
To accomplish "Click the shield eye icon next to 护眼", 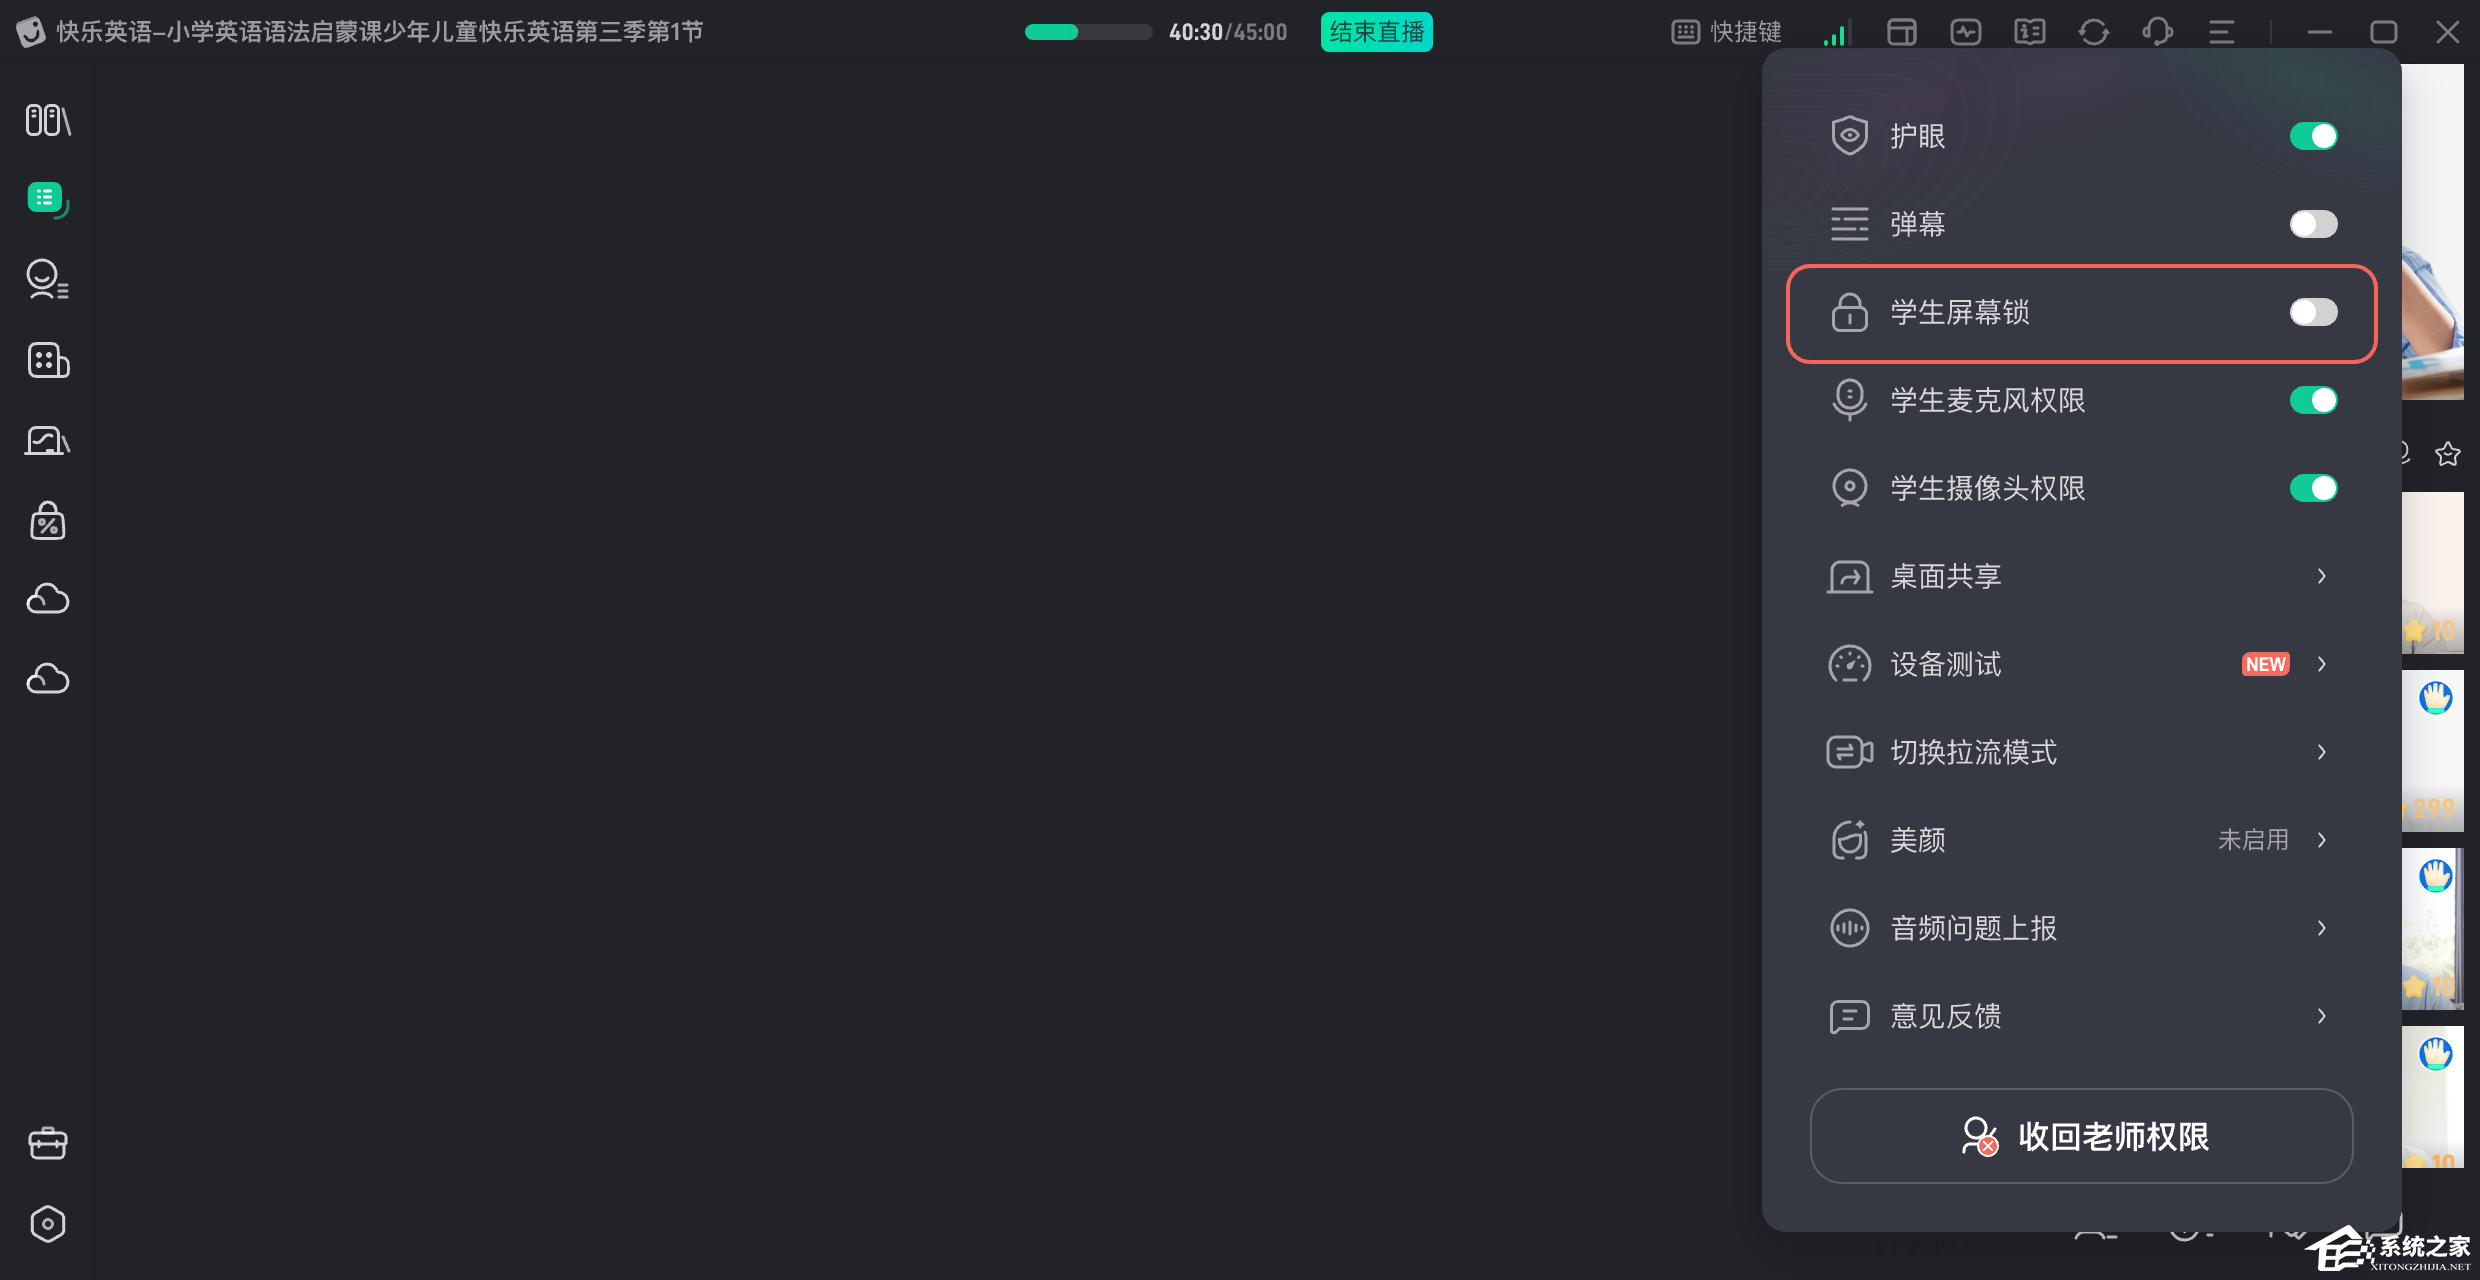I will 1849,135.
